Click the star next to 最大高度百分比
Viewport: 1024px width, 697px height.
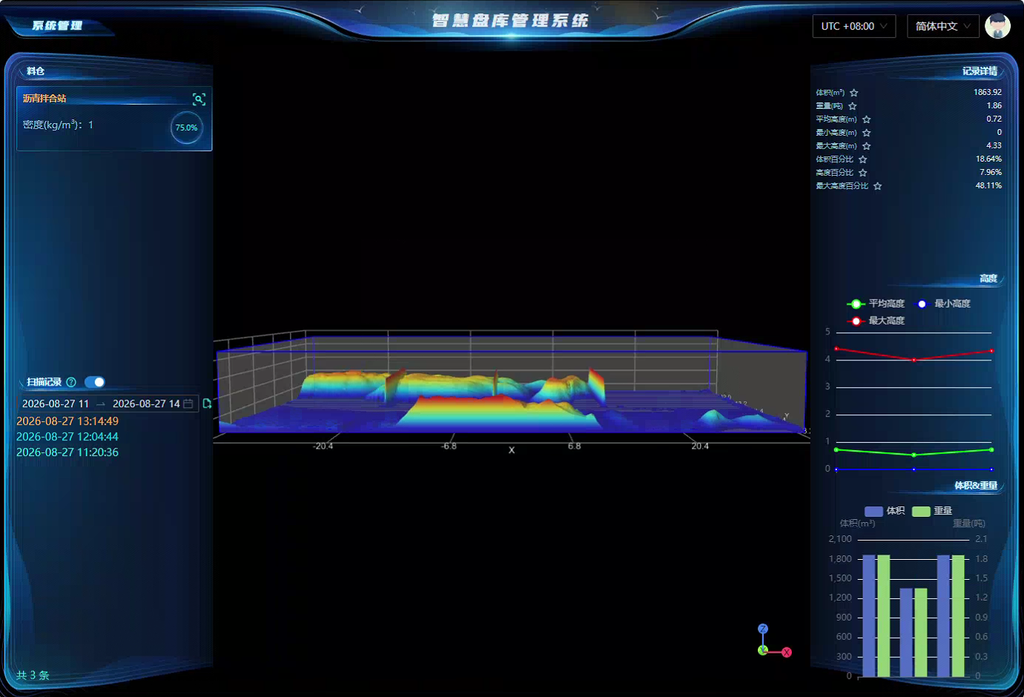coord(878,186)
